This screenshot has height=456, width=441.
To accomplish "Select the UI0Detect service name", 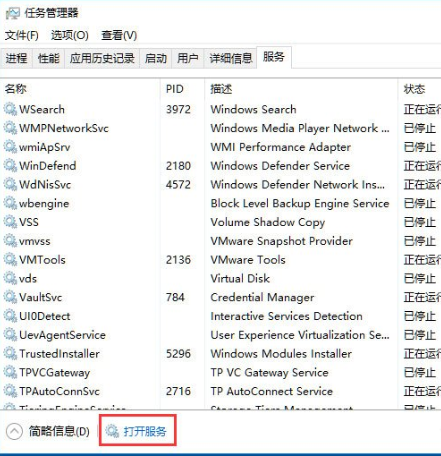I will (x=45, y=316).
